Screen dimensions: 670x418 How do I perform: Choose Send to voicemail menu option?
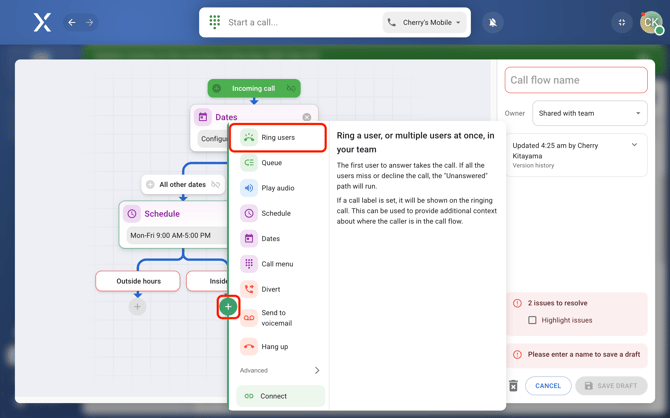276,318
